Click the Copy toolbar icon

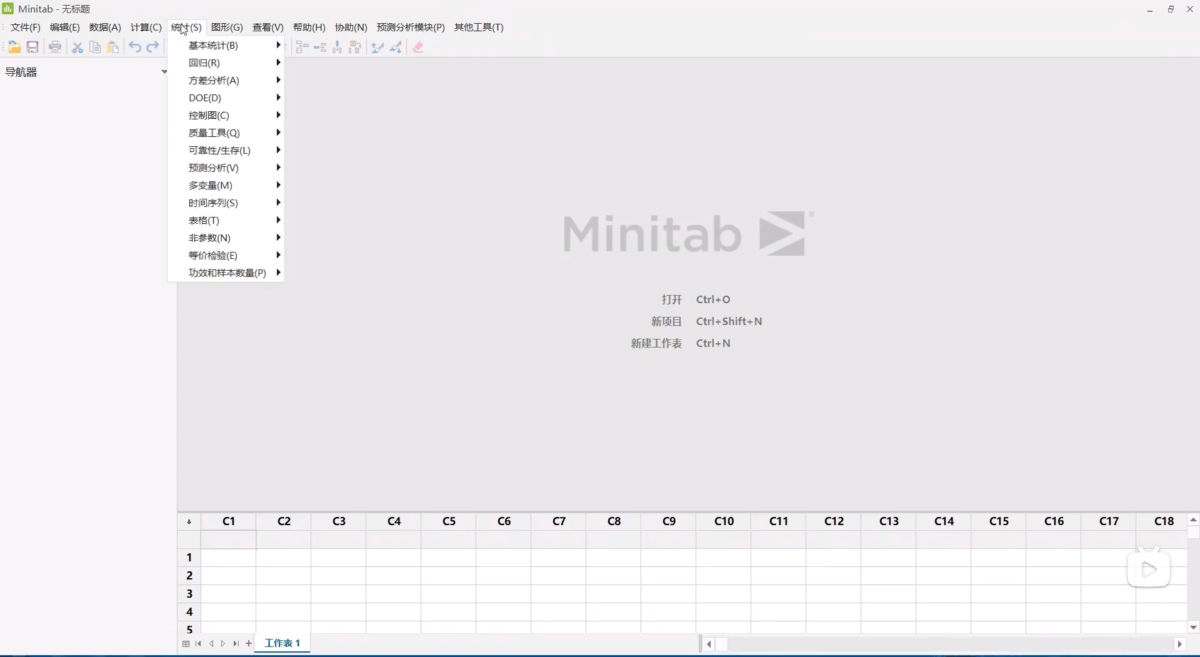[95, 47]
